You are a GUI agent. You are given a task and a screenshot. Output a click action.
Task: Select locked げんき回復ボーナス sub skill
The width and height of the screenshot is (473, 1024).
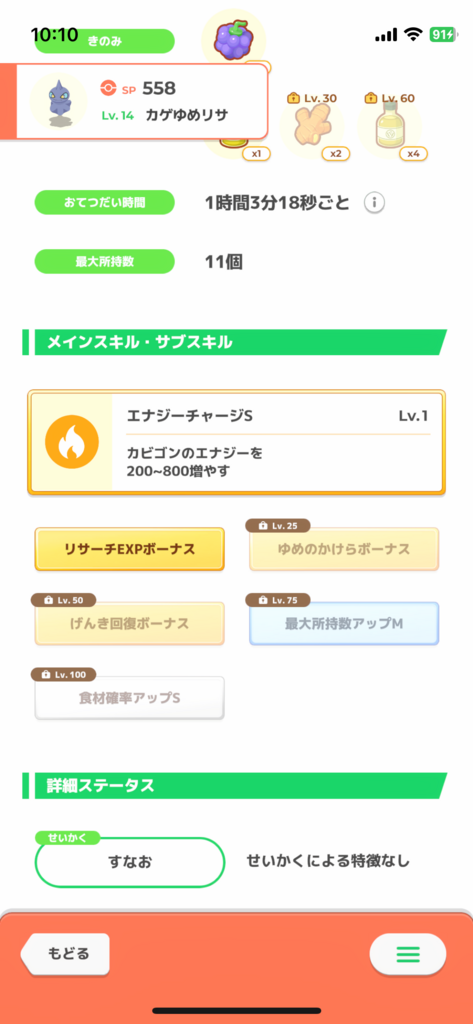(129, 624)
